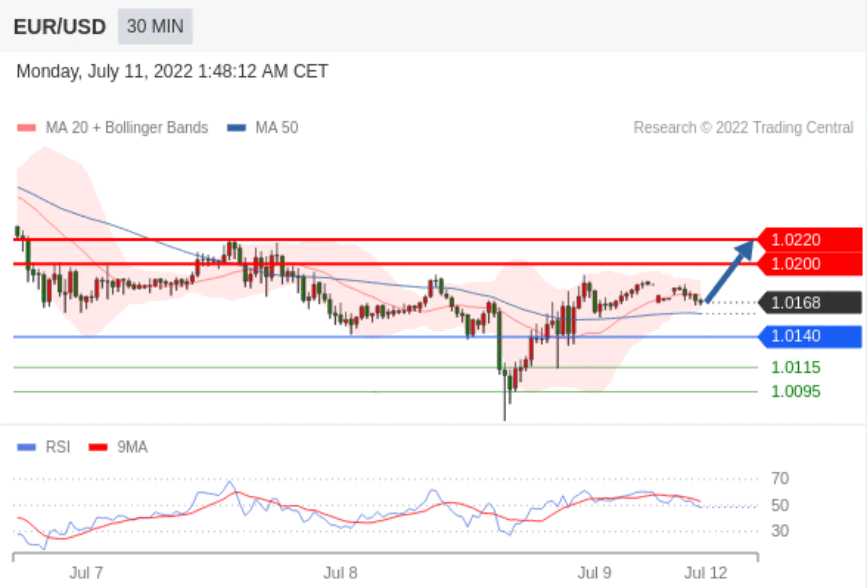Click the Jul 9 date axis label
Image resolution: width=867 pixels, height=588 pixels.
click(x=594, y=573)
